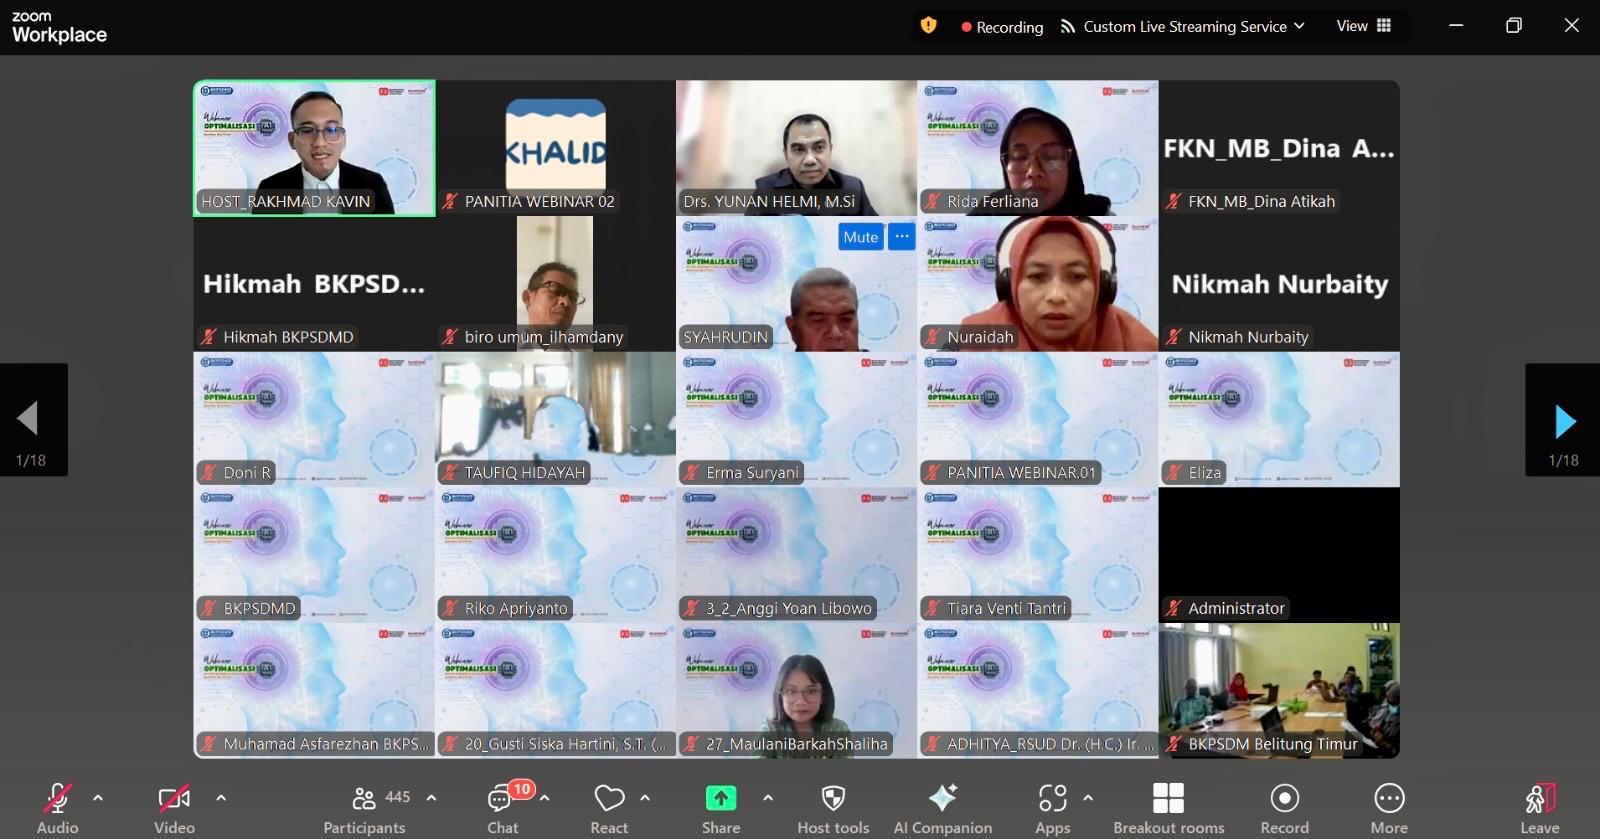Leave the meeting
The height and width of the screenshot is (839, 1600).
pos(1540,808)
